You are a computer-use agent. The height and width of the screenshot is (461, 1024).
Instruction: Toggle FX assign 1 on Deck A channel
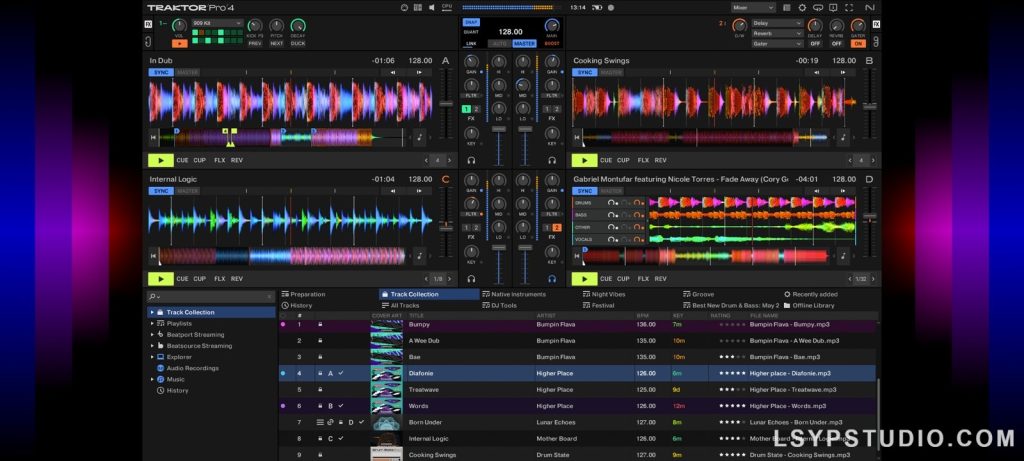466,109
